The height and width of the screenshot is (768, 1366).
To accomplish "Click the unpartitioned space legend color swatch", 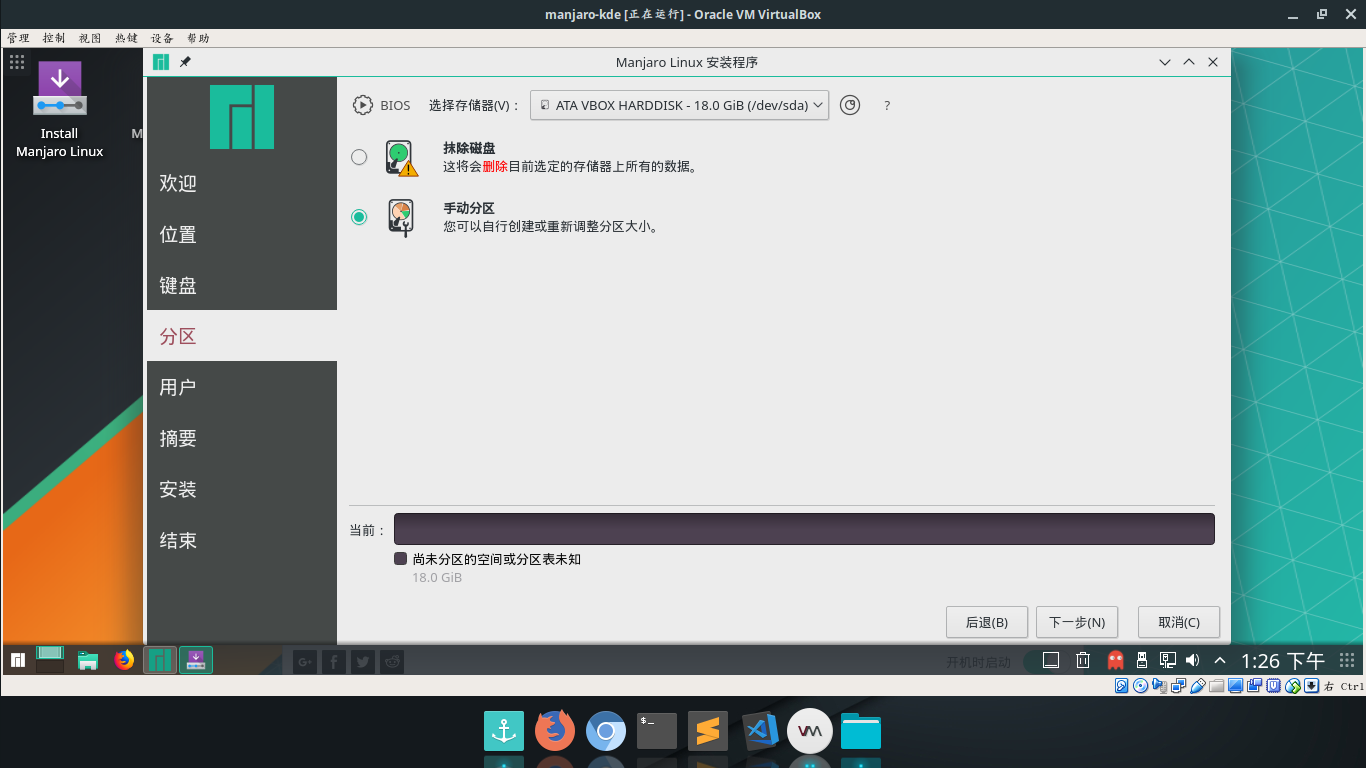I will tap(400, 559).
